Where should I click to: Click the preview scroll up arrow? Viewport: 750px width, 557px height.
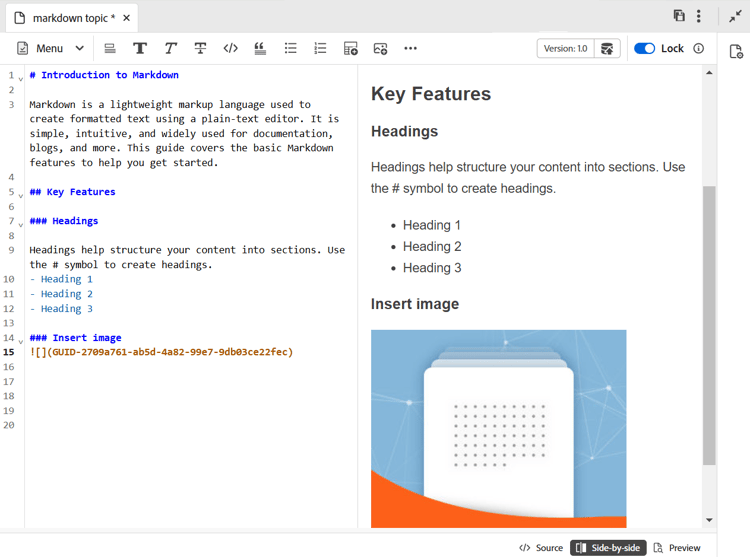(709, 73)
